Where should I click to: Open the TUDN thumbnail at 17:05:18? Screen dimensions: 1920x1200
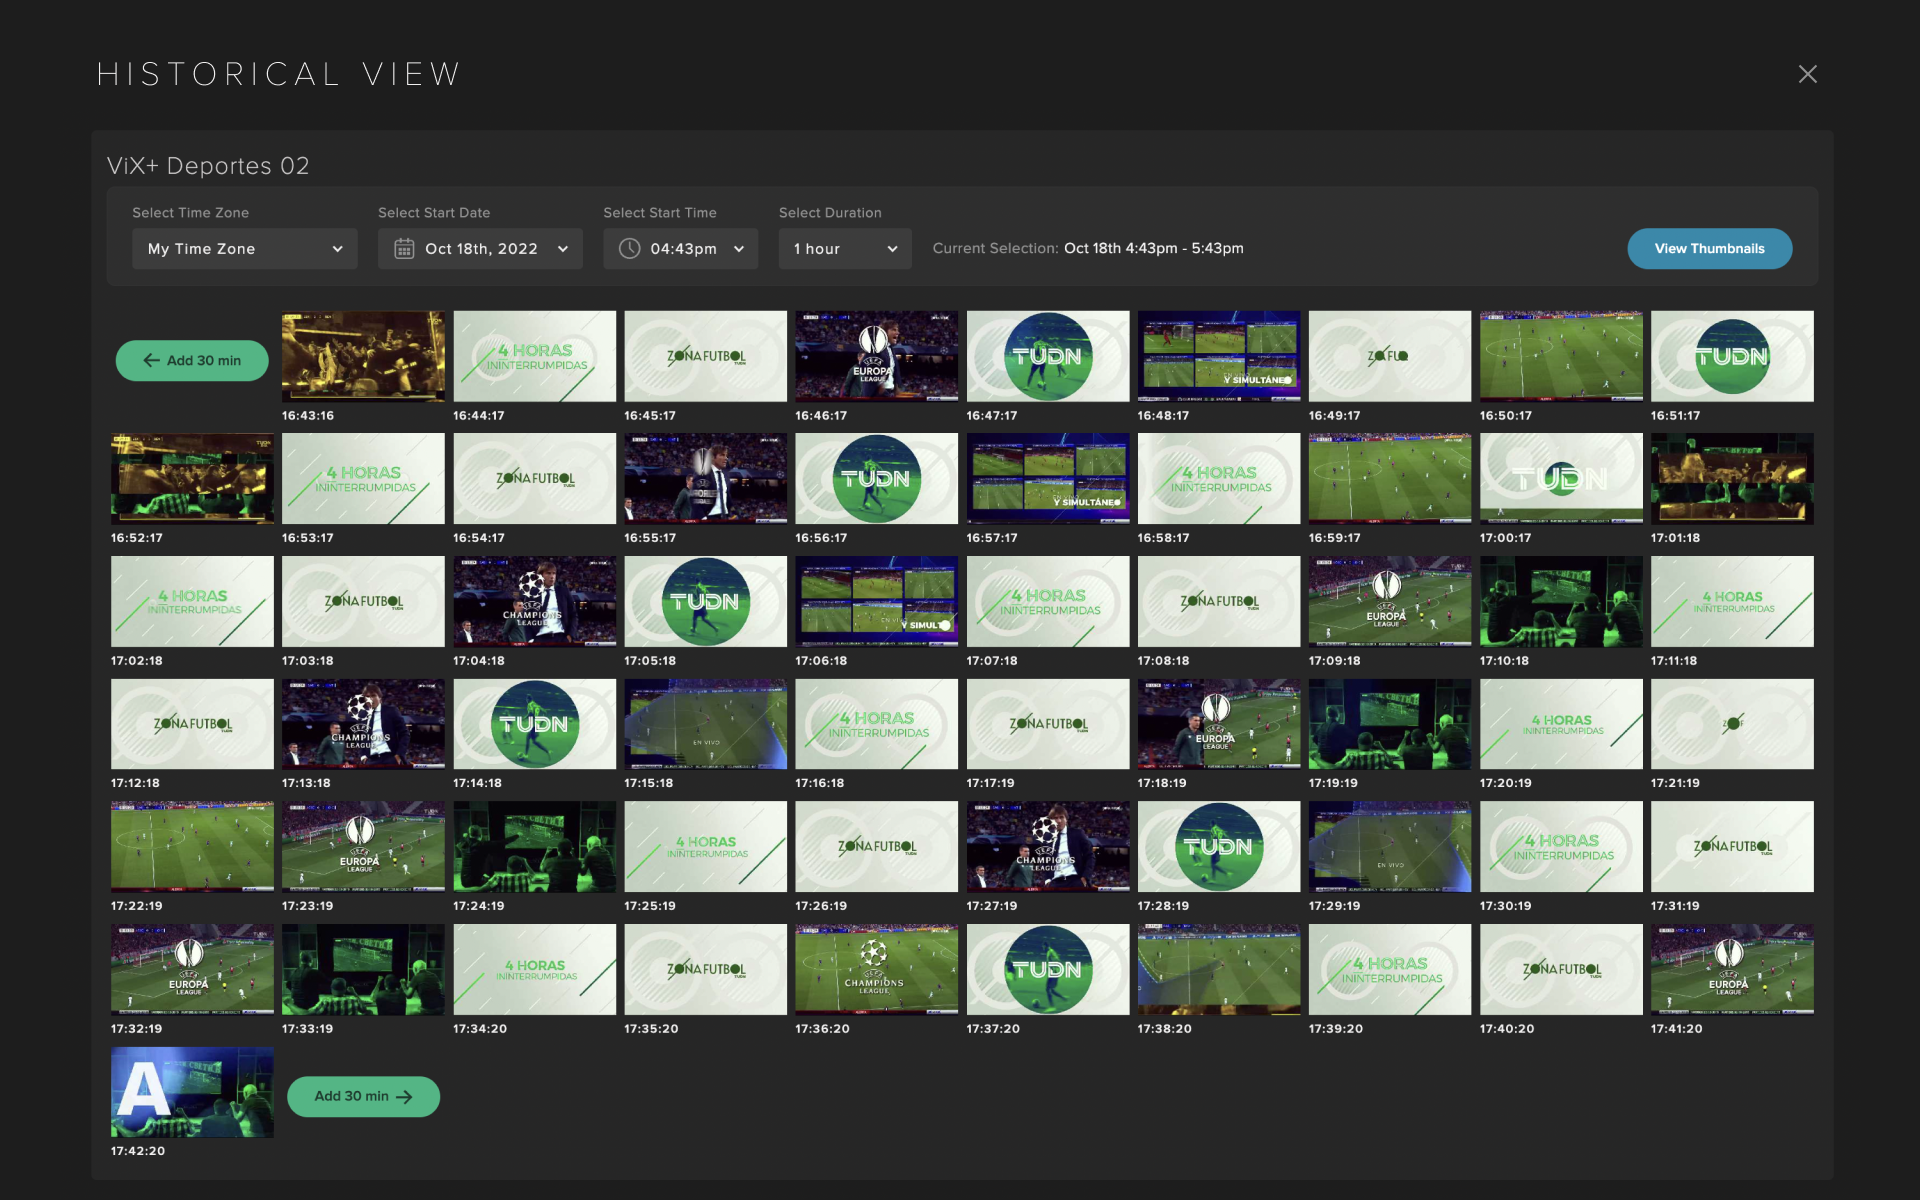705,602
